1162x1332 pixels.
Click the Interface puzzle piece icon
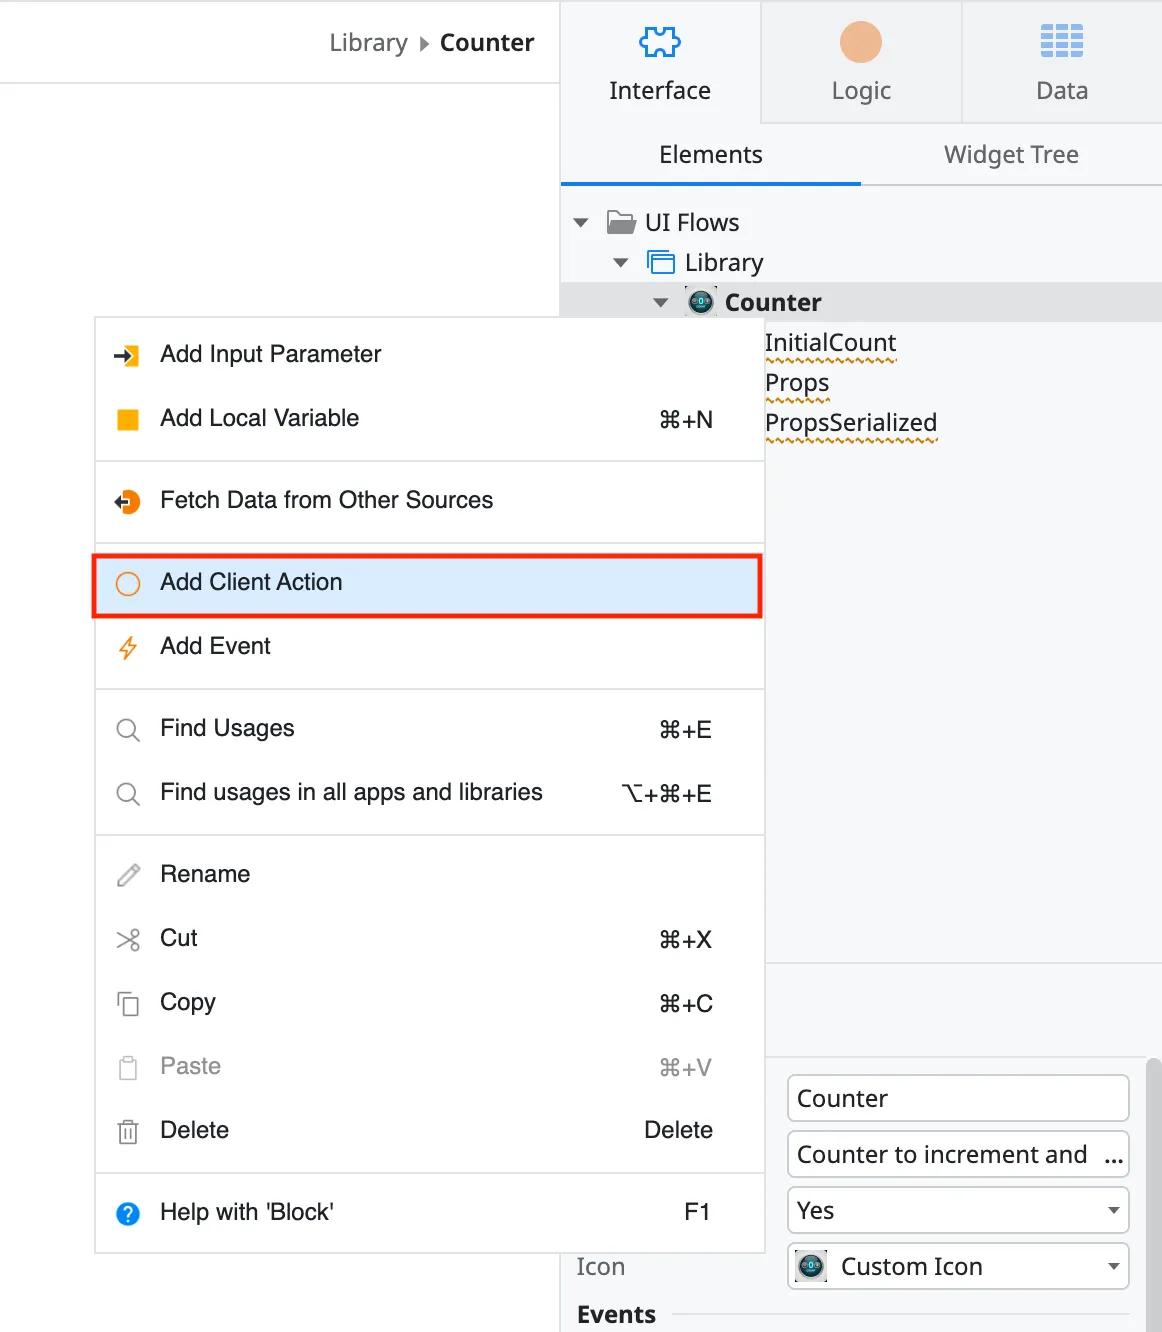660,41
